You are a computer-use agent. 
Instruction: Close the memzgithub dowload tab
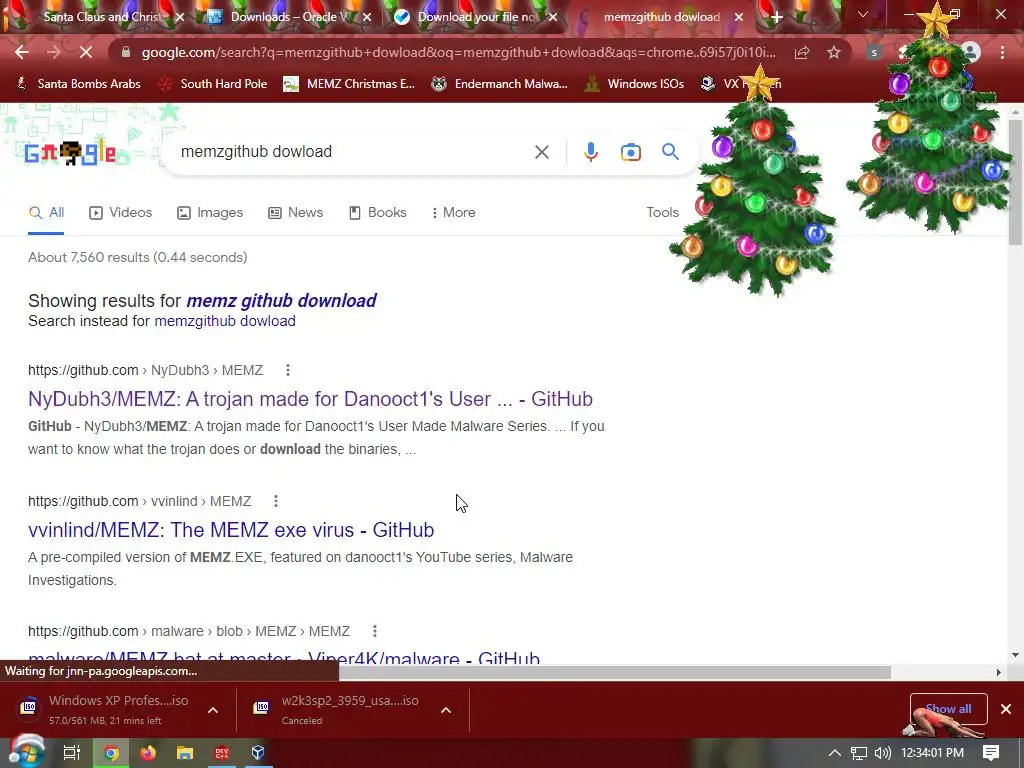click(x=739, y=18)
